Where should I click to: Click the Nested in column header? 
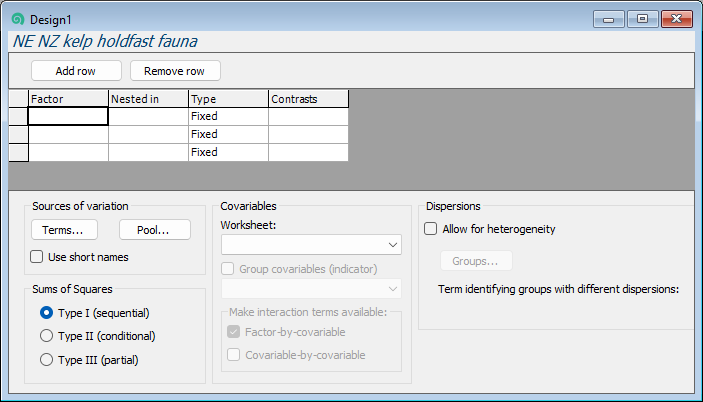(148, 99)
